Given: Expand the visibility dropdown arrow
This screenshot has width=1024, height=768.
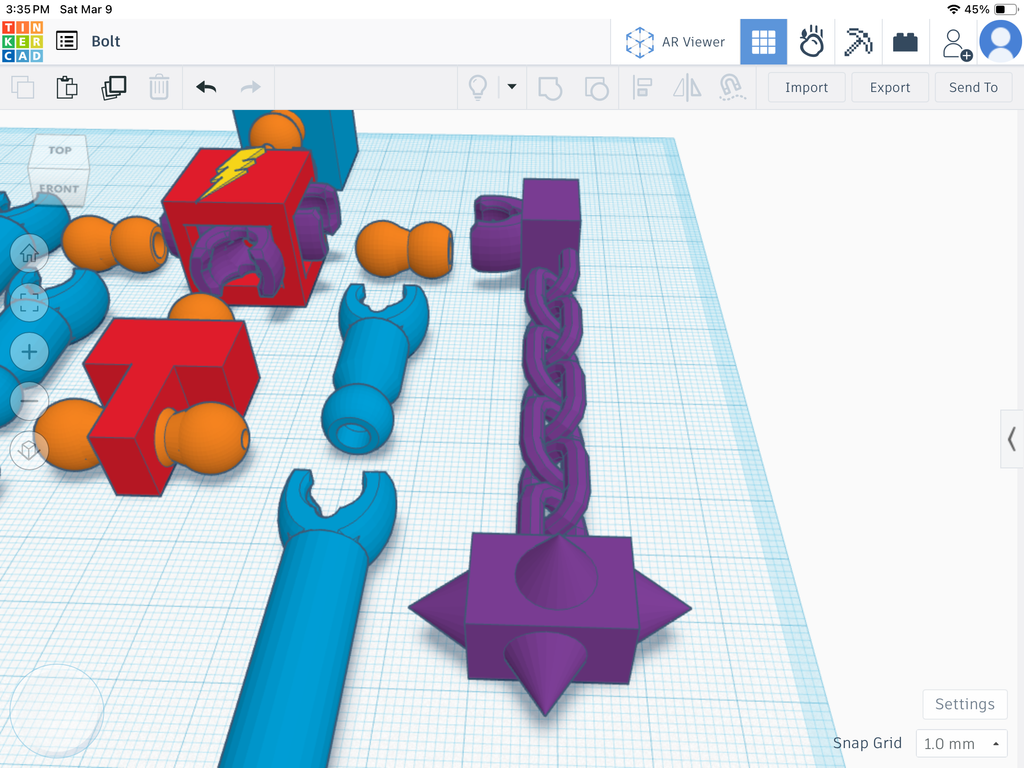Looking at the screenshot, I should pos(512,86).
